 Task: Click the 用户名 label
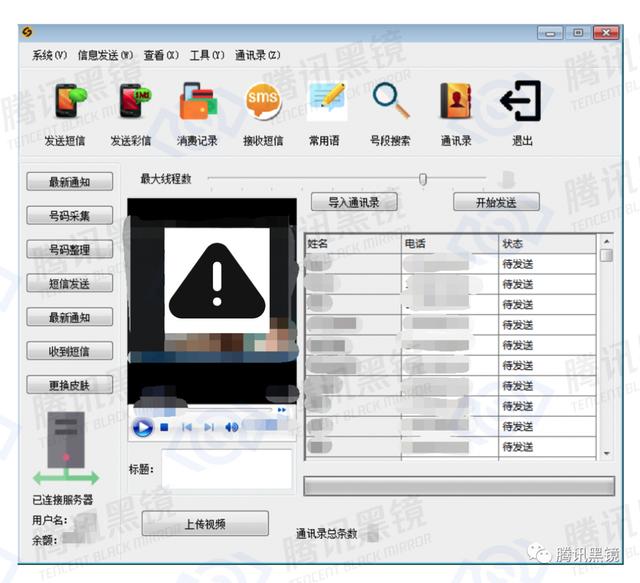coord(49,520)
